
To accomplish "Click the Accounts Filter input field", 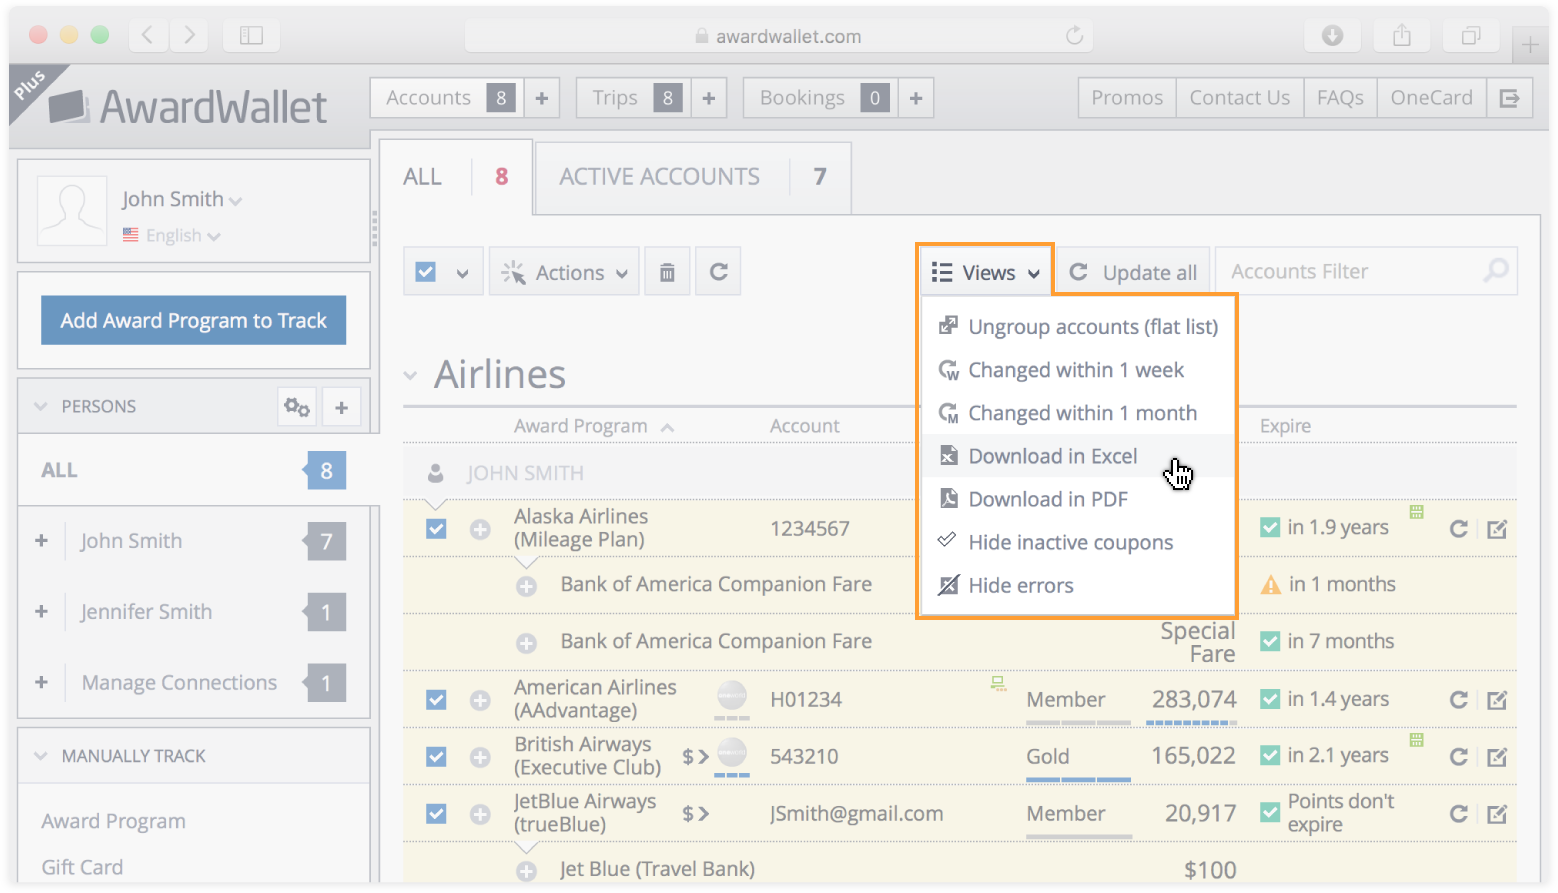I will (1366, 271).
